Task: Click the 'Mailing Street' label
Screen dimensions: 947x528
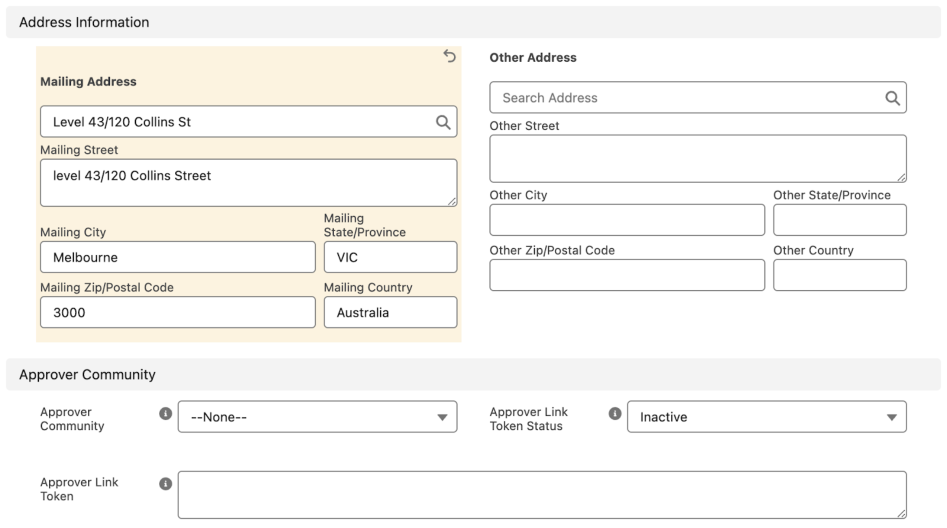Action: pyautogui.click(x=79, y=150)
